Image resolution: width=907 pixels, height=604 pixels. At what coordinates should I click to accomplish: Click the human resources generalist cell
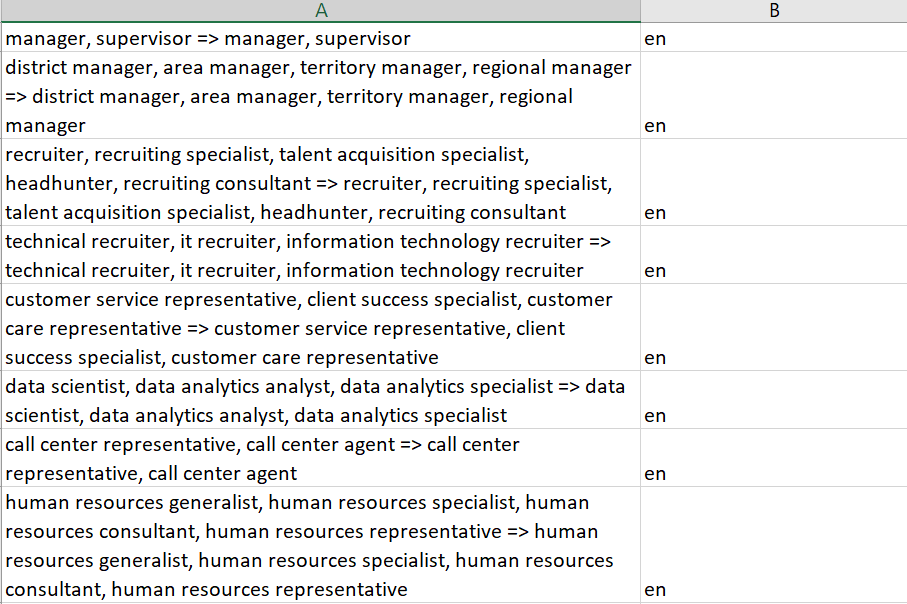pyautogui.click(x=320, y=545)
